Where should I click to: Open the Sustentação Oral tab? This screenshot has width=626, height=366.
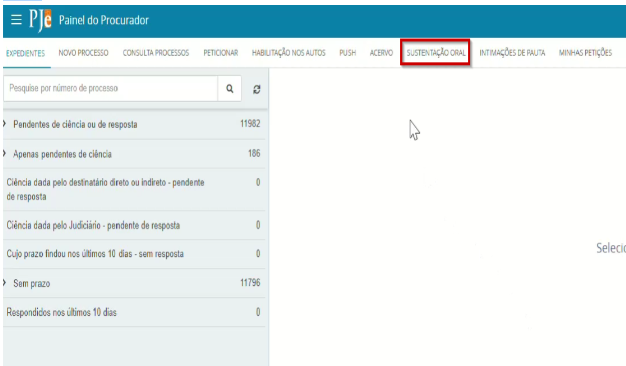(436, 53)
